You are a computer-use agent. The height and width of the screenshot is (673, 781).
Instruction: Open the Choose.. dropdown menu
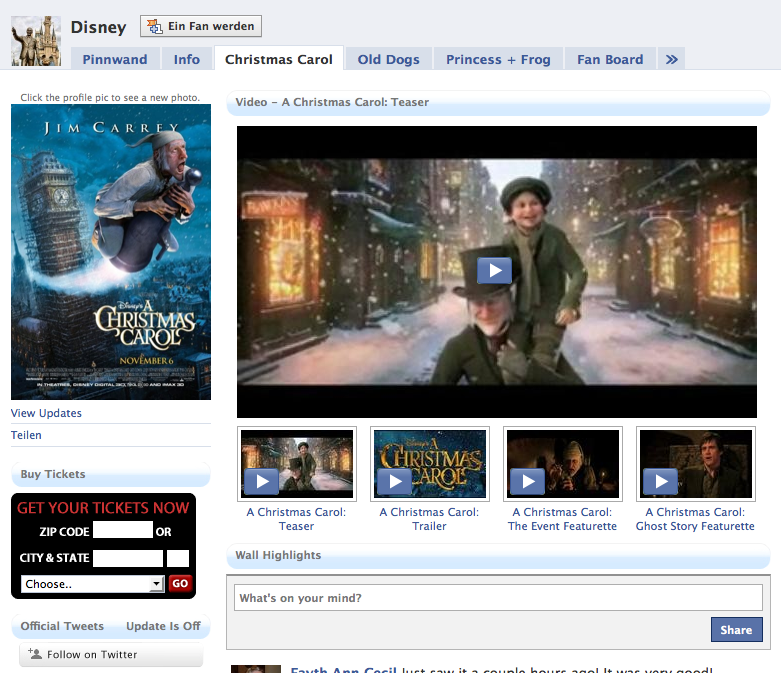coord(91,584)
